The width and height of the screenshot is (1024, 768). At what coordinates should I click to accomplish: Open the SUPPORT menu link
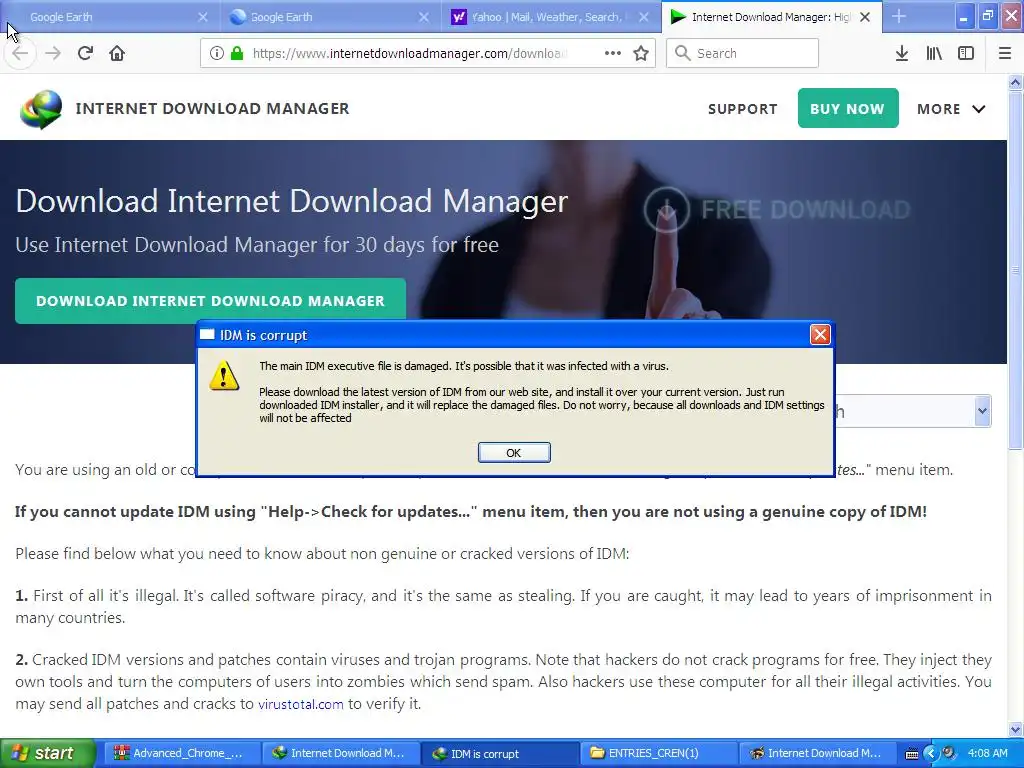(x=743, y=109)
